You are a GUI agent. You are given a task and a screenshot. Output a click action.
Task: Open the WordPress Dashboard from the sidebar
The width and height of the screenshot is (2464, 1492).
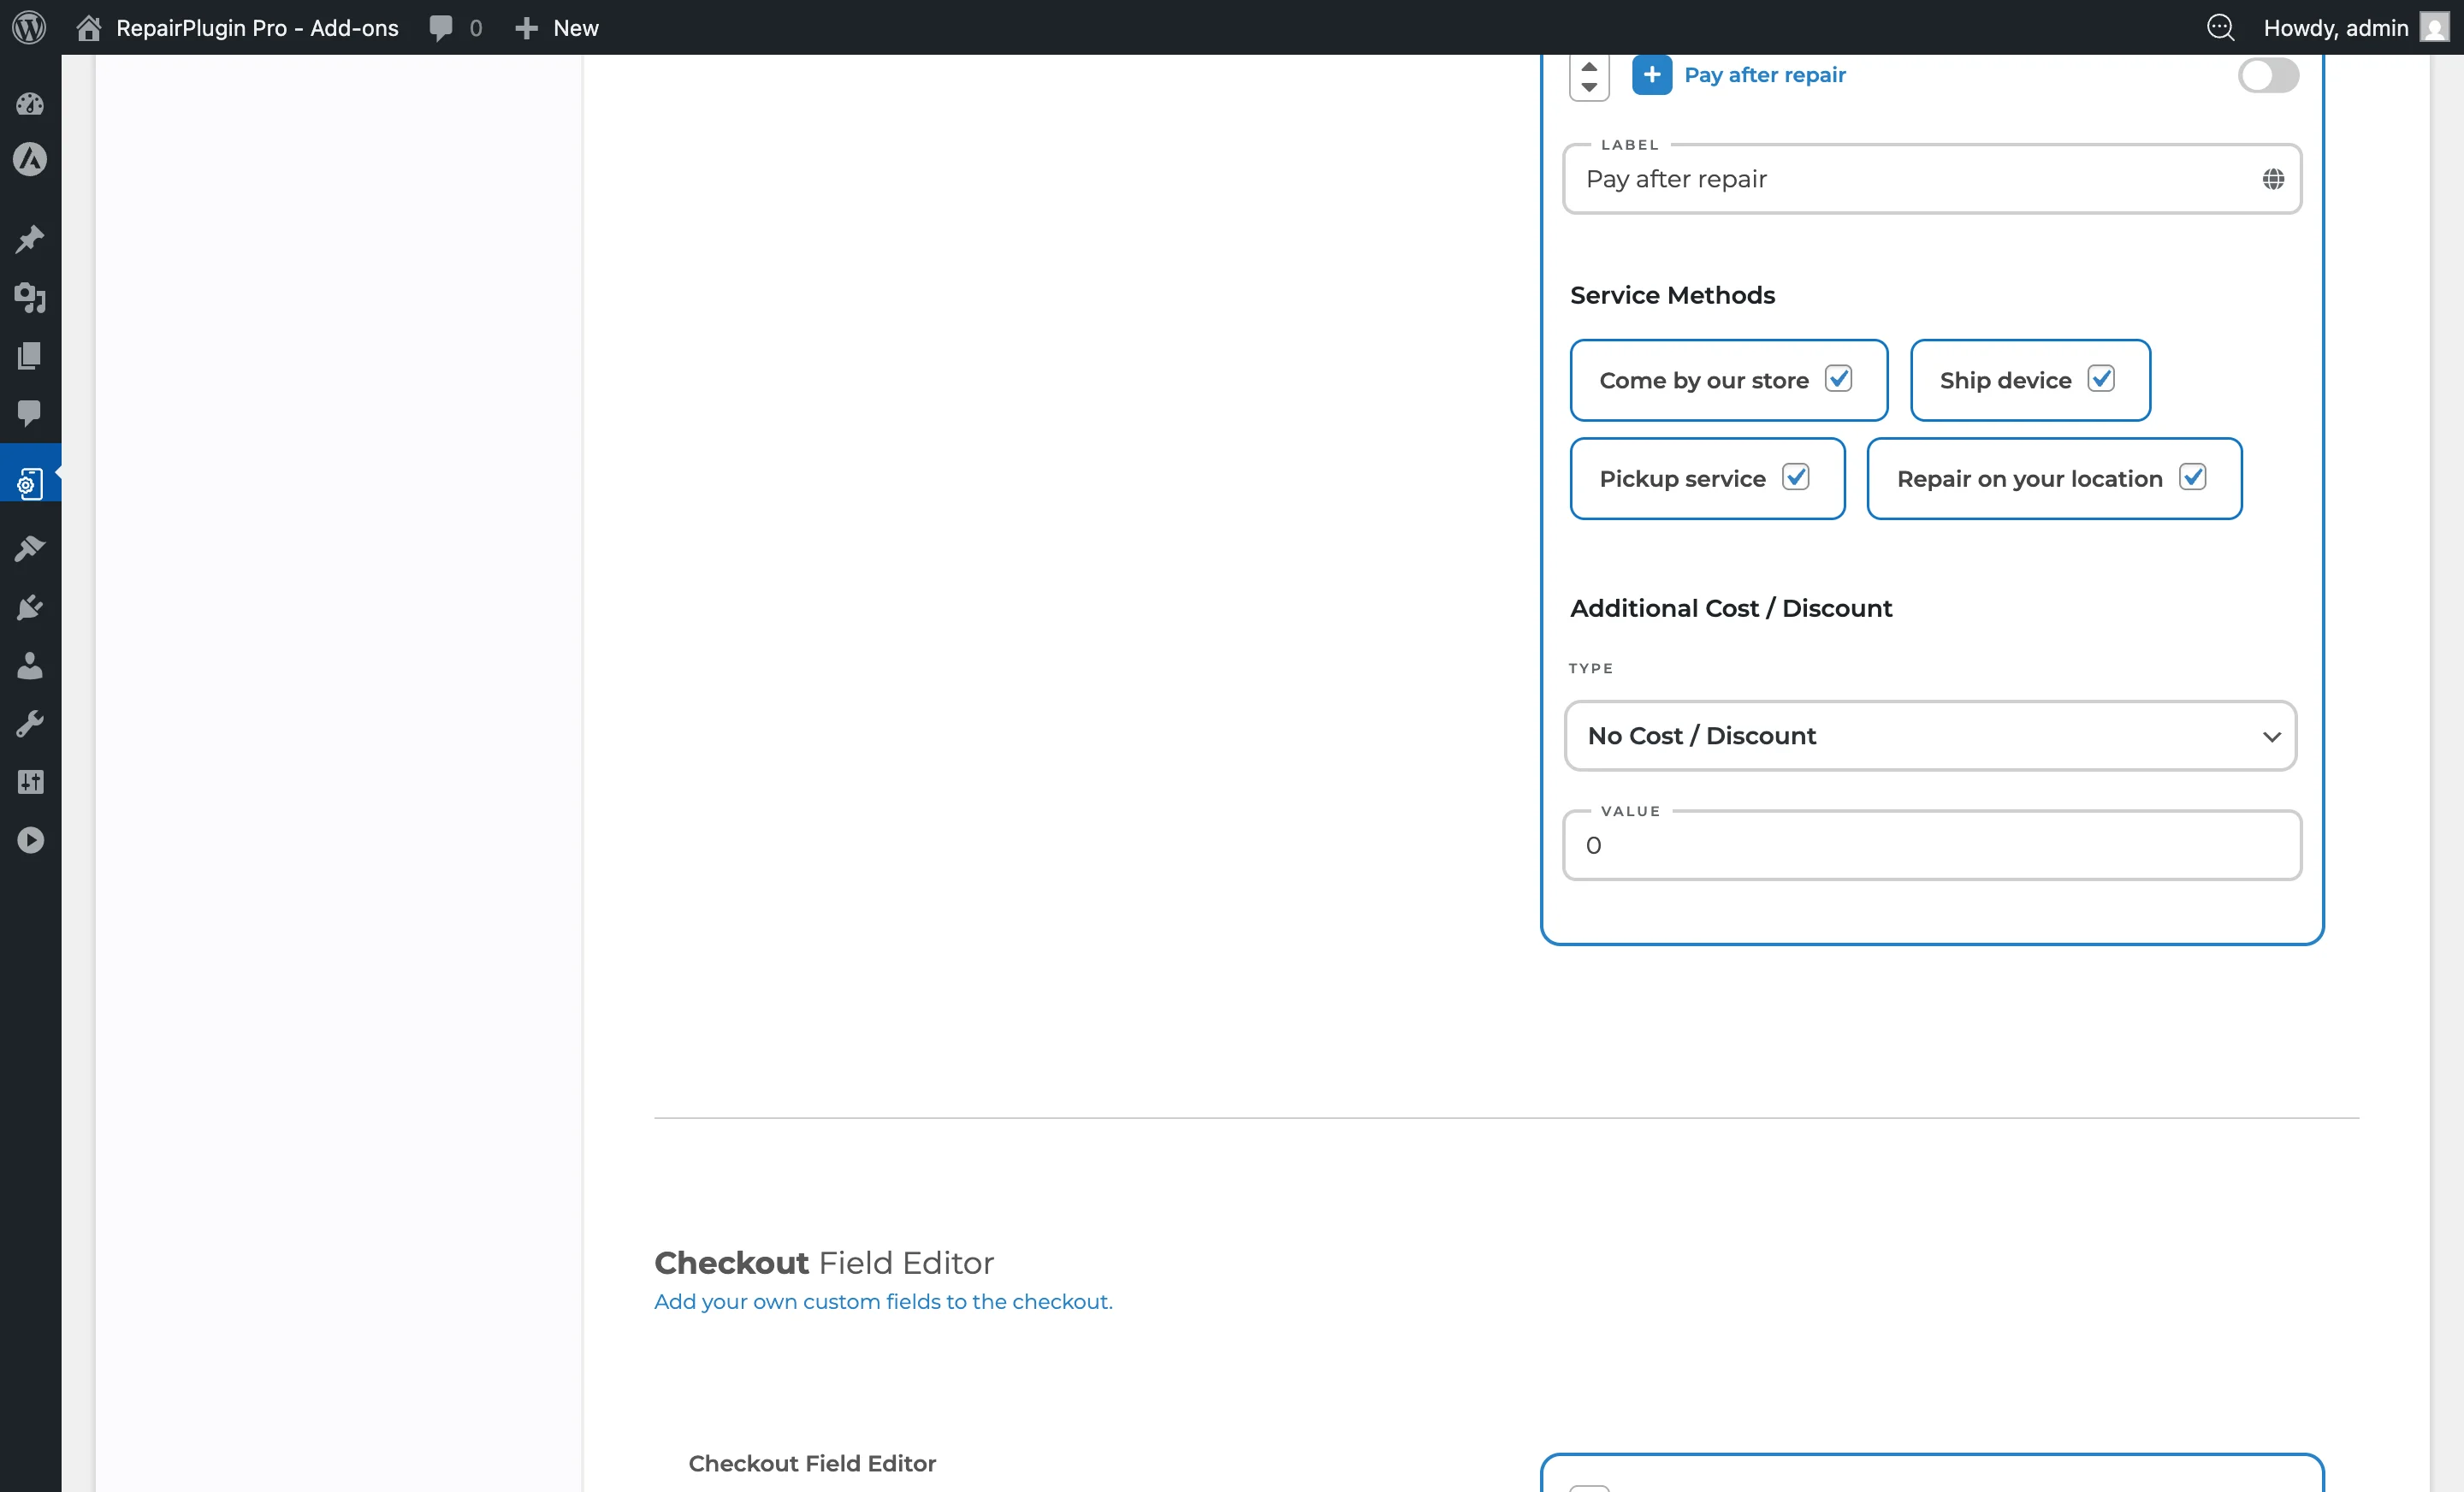tap(30, 104)
